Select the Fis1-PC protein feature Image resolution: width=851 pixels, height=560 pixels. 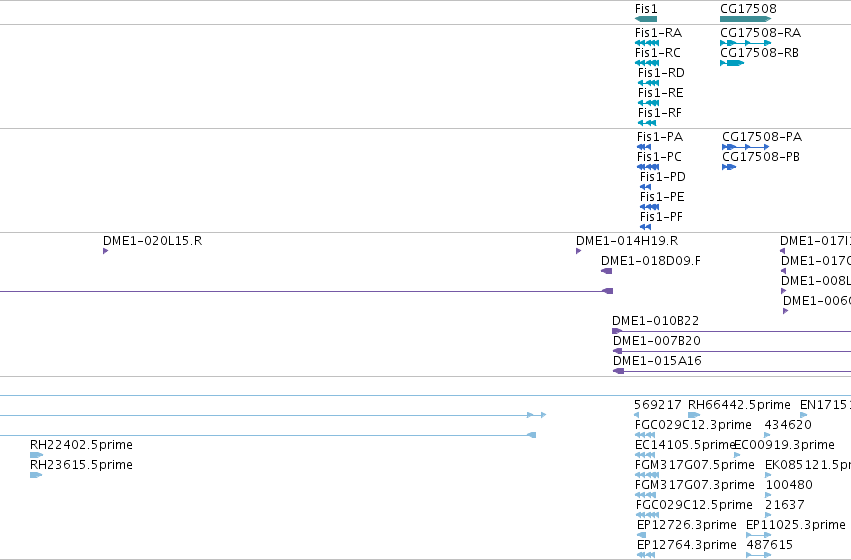pyautogui.click(x=659, y=157)
